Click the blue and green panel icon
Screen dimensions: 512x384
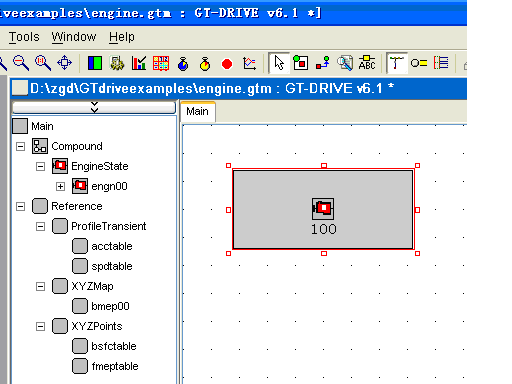click(95, 63)
